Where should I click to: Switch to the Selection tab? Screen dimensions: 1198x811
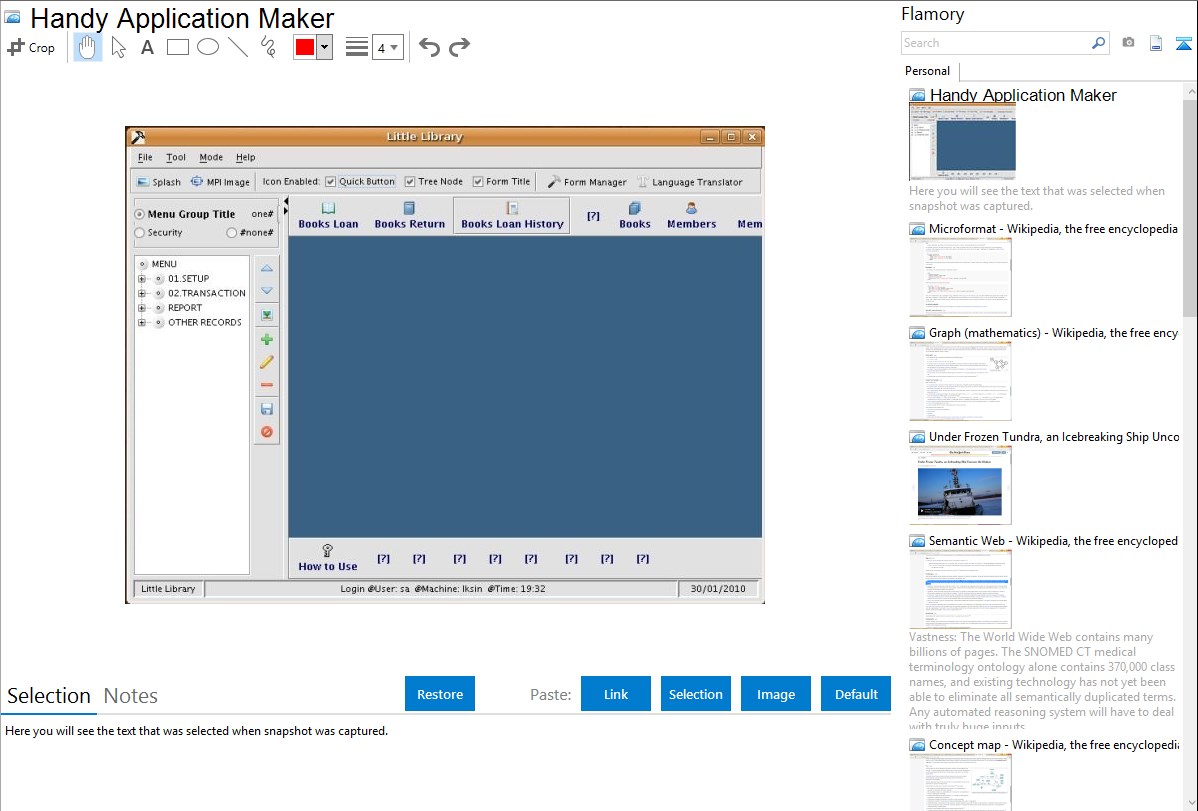tap(49, 696)
